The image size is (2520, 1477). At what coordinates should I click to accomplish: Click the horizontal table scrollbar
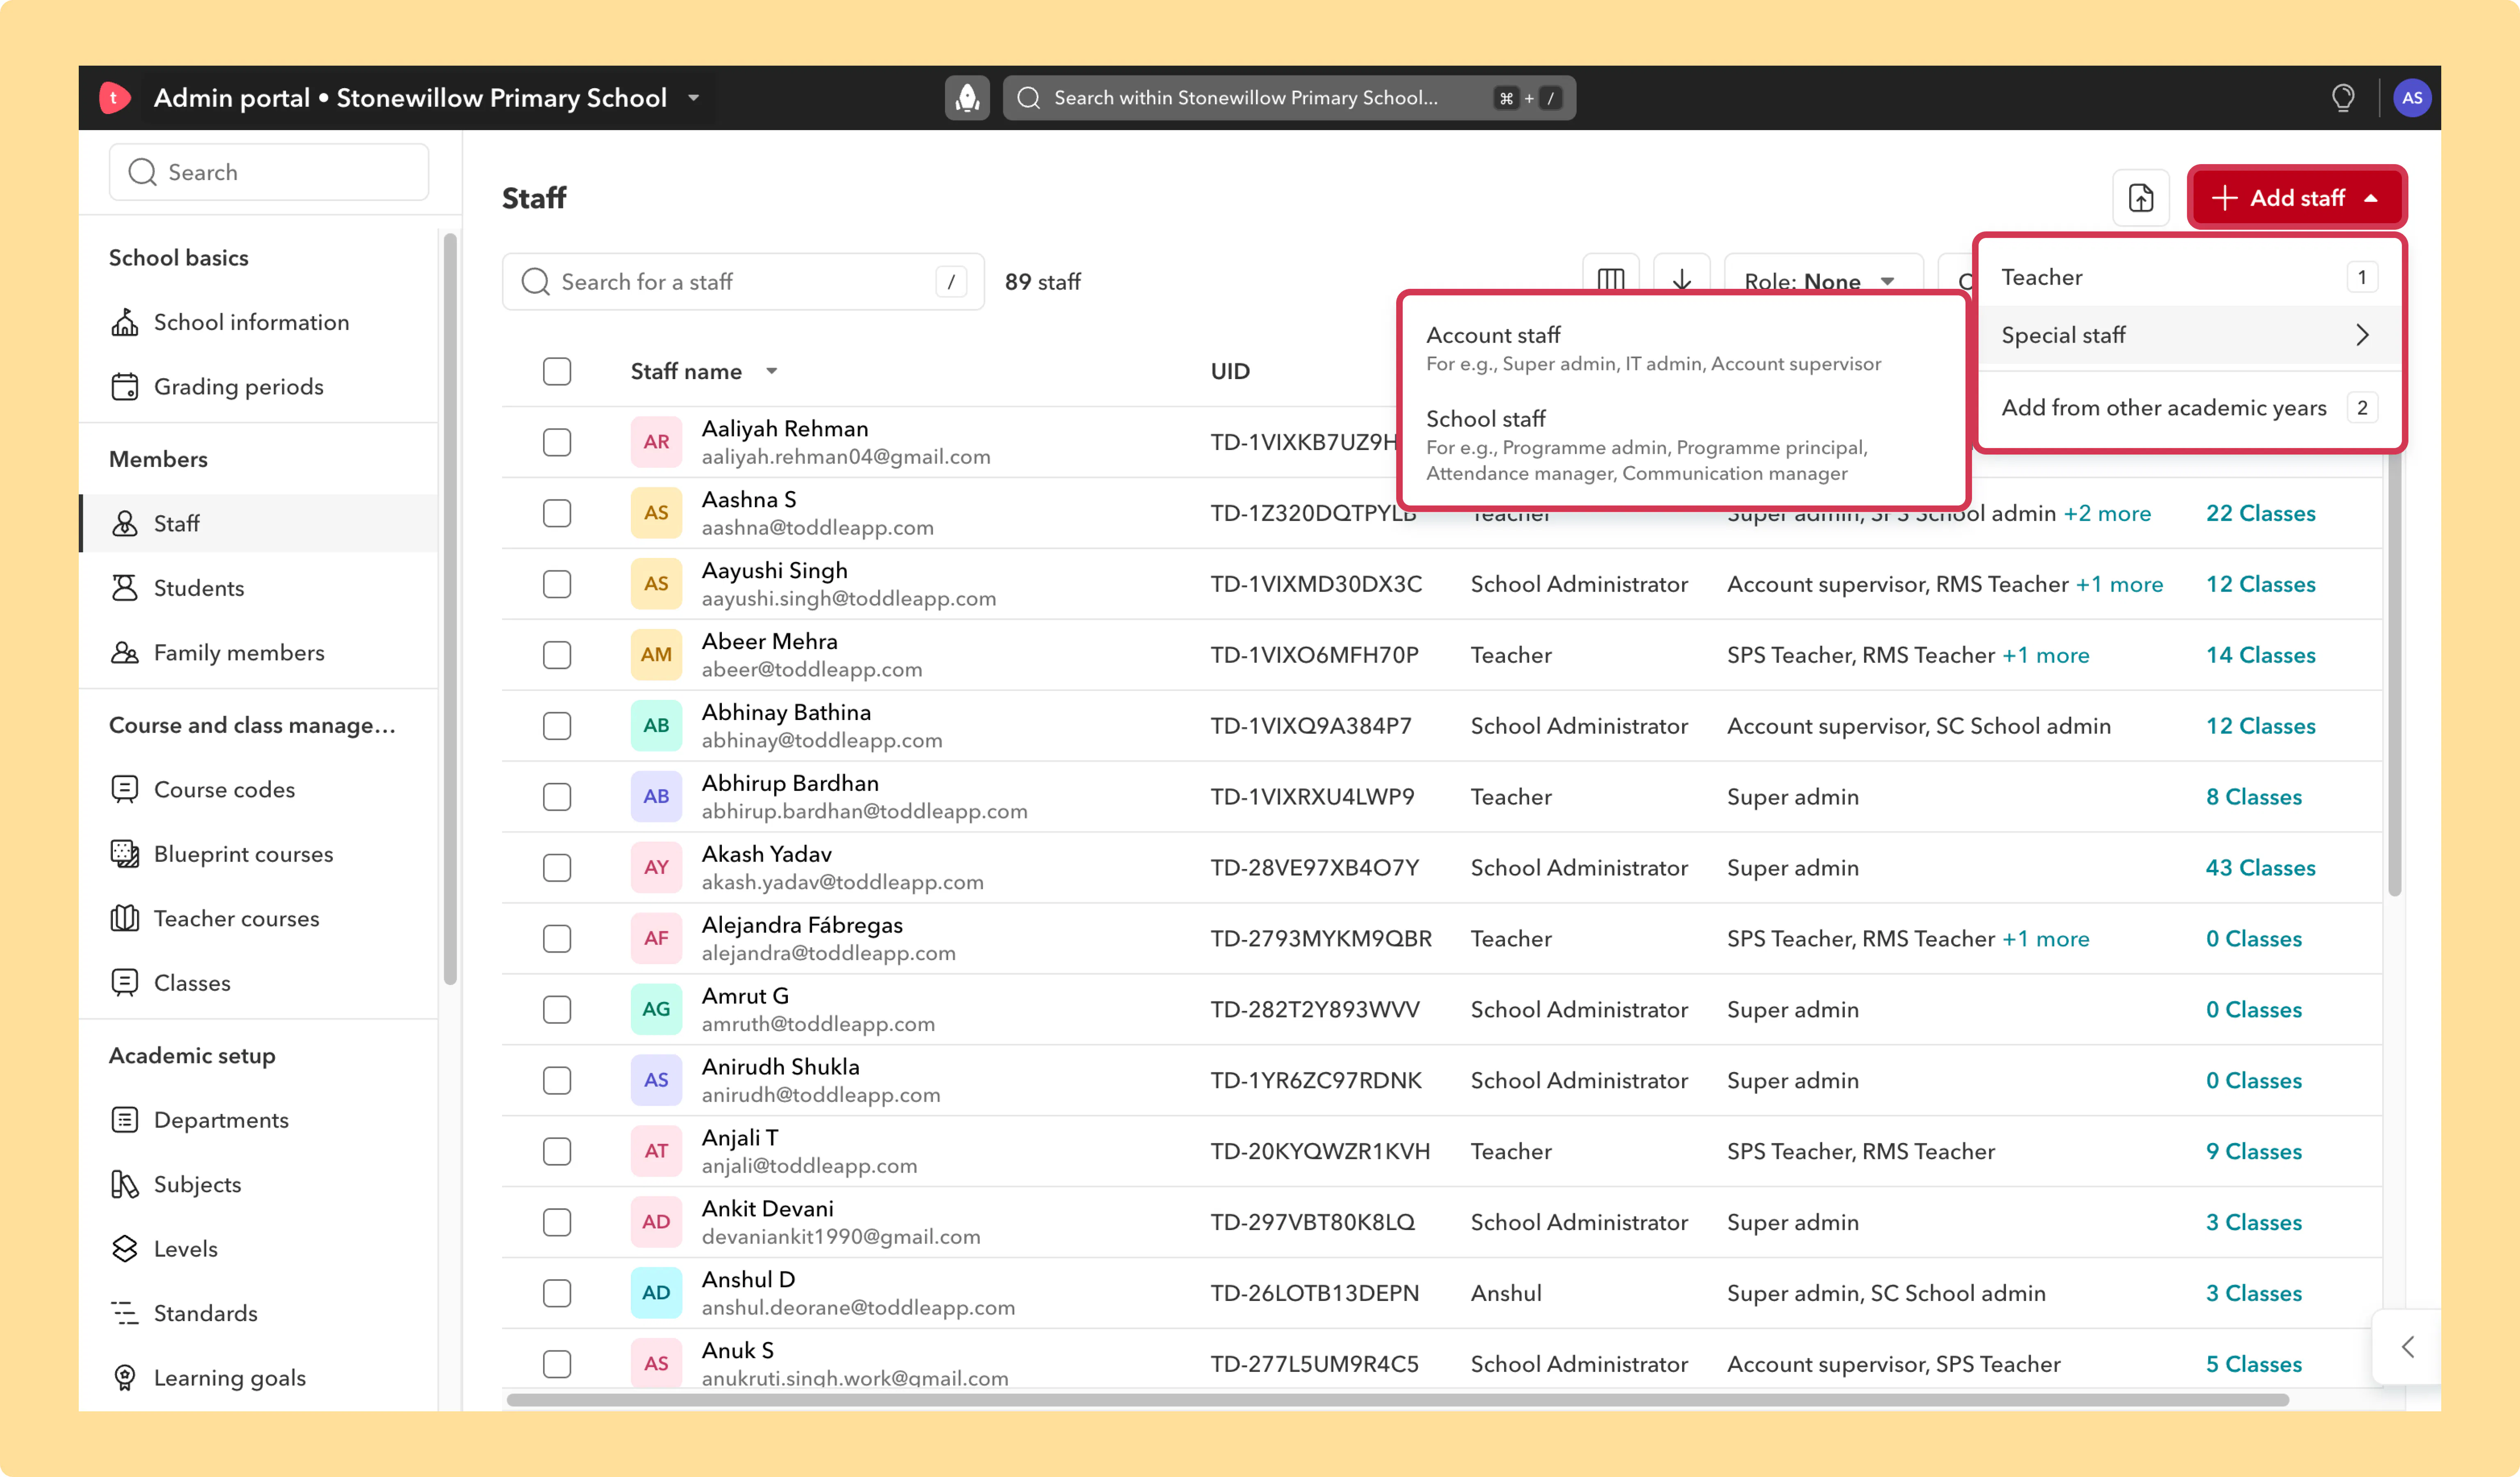click(1398, 1400)
